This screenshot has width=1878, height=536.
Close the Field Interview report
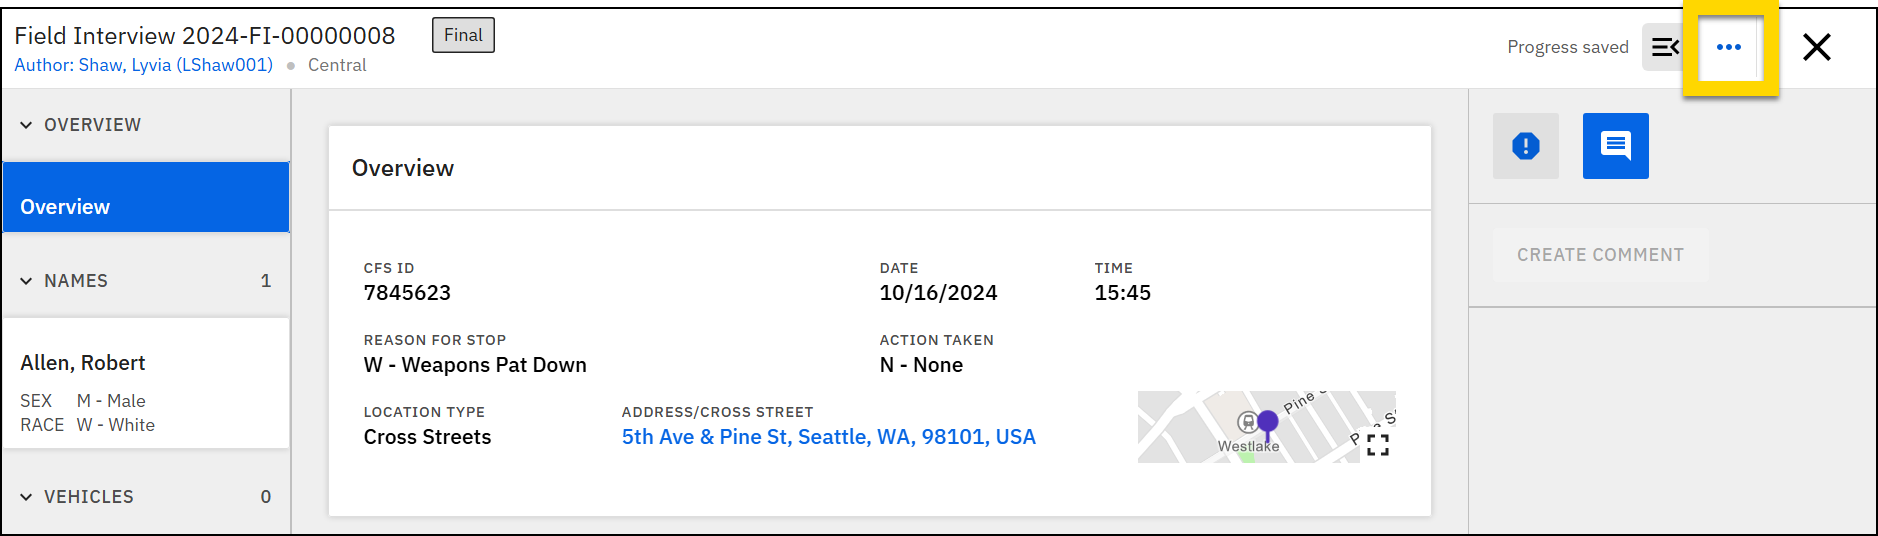click(x=1816, y=47)
